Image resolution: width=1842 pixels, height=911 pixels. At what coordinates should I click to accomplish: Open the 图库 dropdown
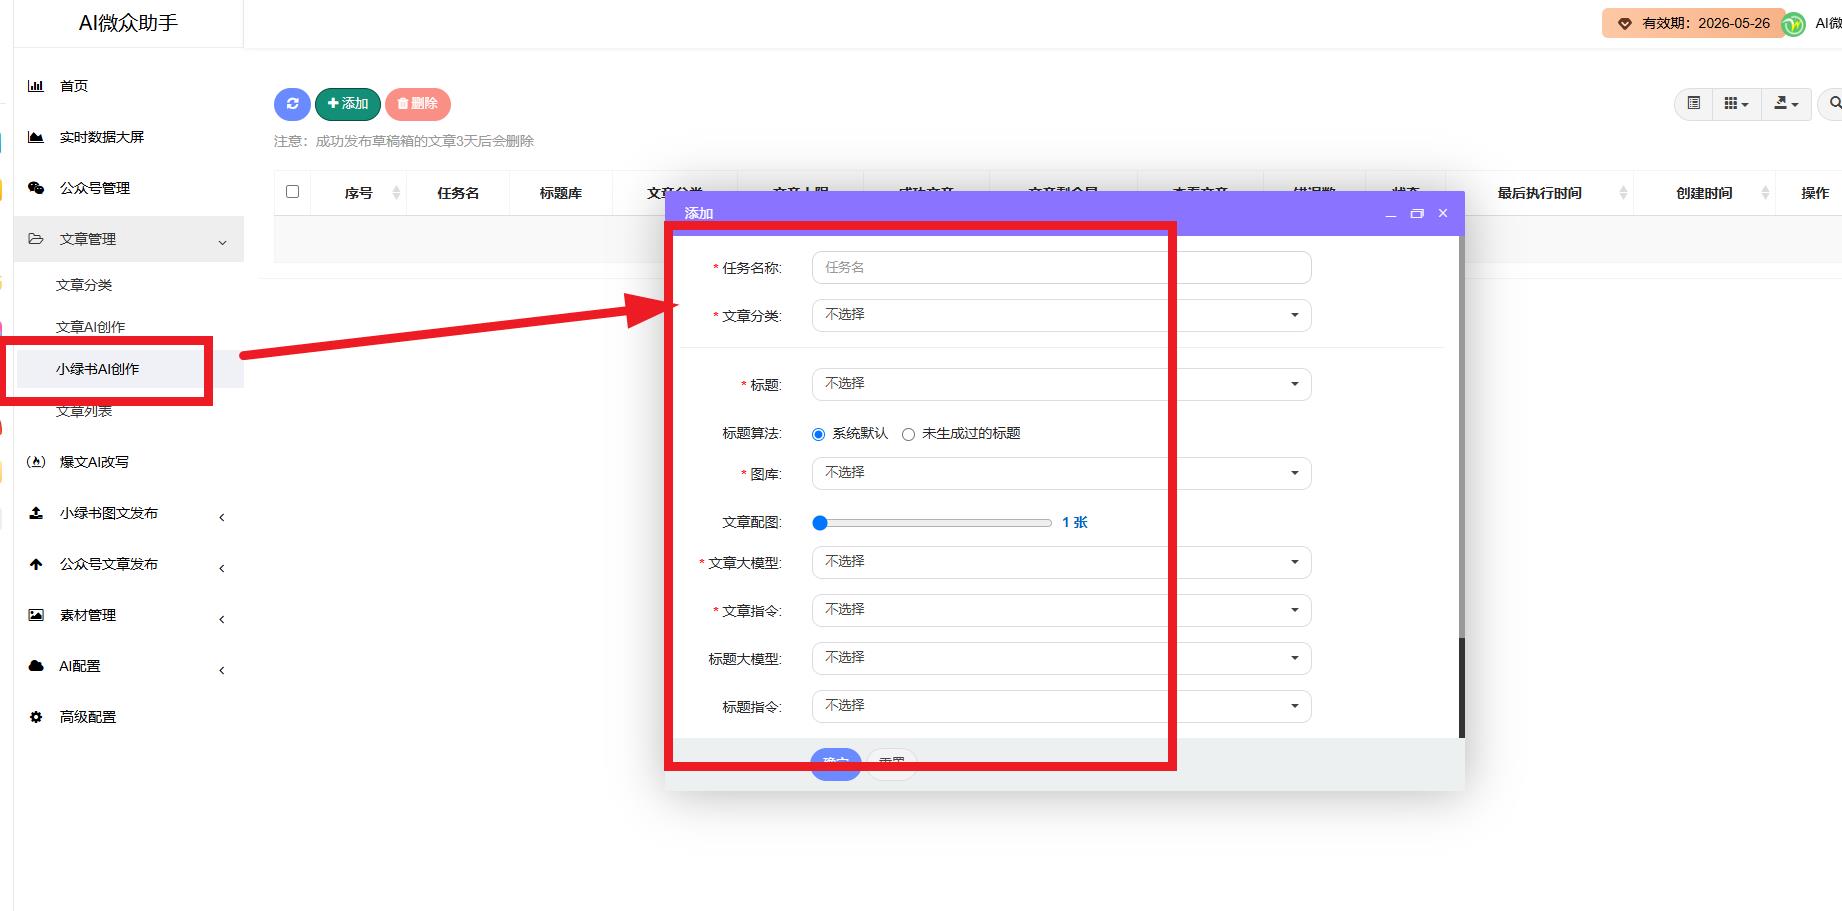point(1061,473)
